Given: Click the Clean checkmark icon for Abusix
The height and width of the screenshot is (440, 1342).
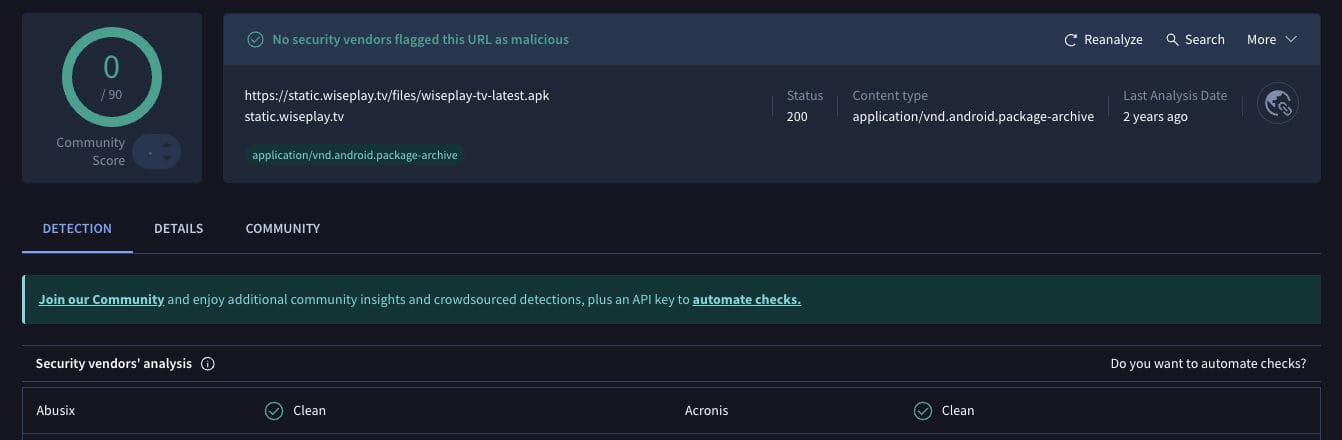Looking at the screenshot, I should 273,410.
